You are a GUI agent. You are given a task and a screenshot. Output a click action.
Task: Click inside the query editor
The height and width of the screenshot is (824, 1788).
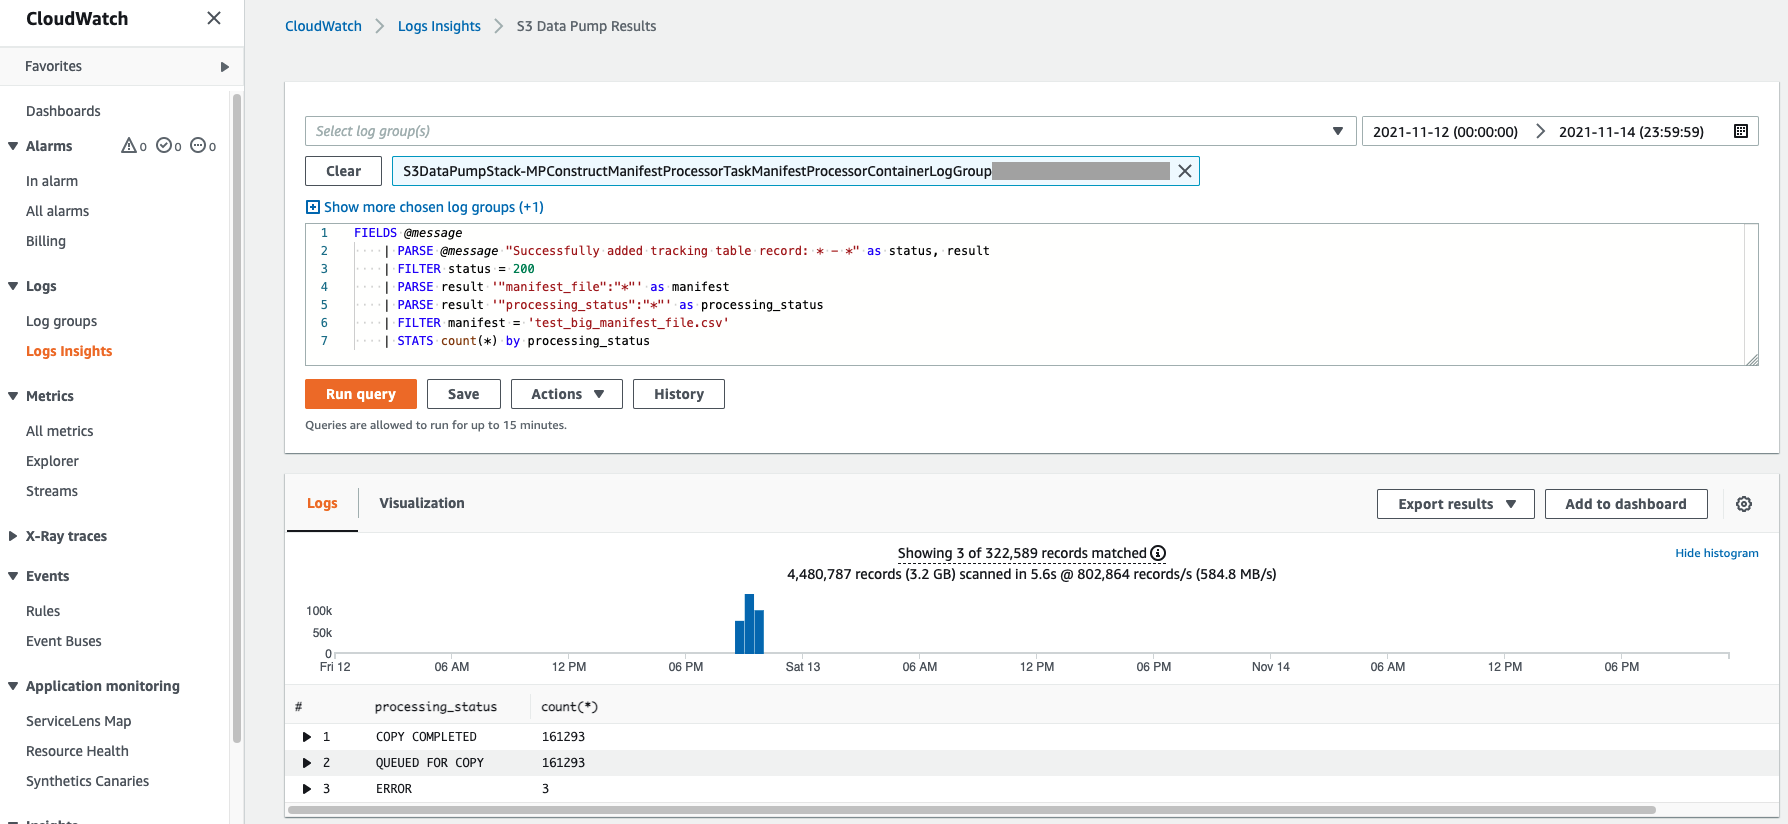pos(1030,295)
